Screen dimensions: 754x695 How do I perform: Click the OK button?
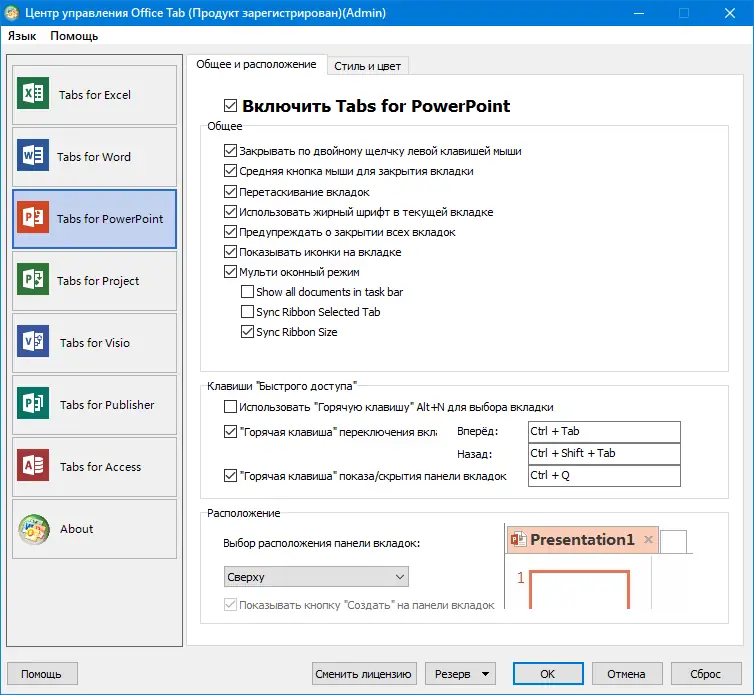548,674
